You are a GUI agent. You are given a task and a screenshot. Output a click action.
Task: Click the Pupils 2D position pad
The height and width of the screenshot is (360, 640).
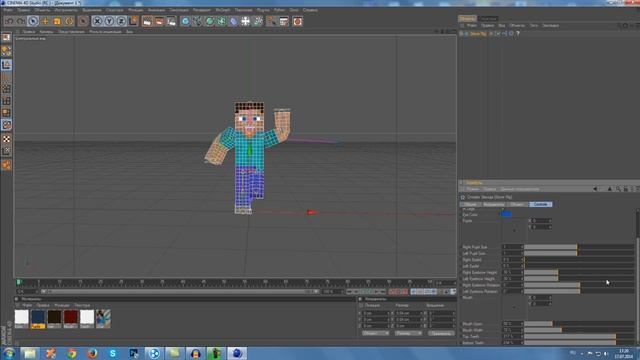(514, 230)
